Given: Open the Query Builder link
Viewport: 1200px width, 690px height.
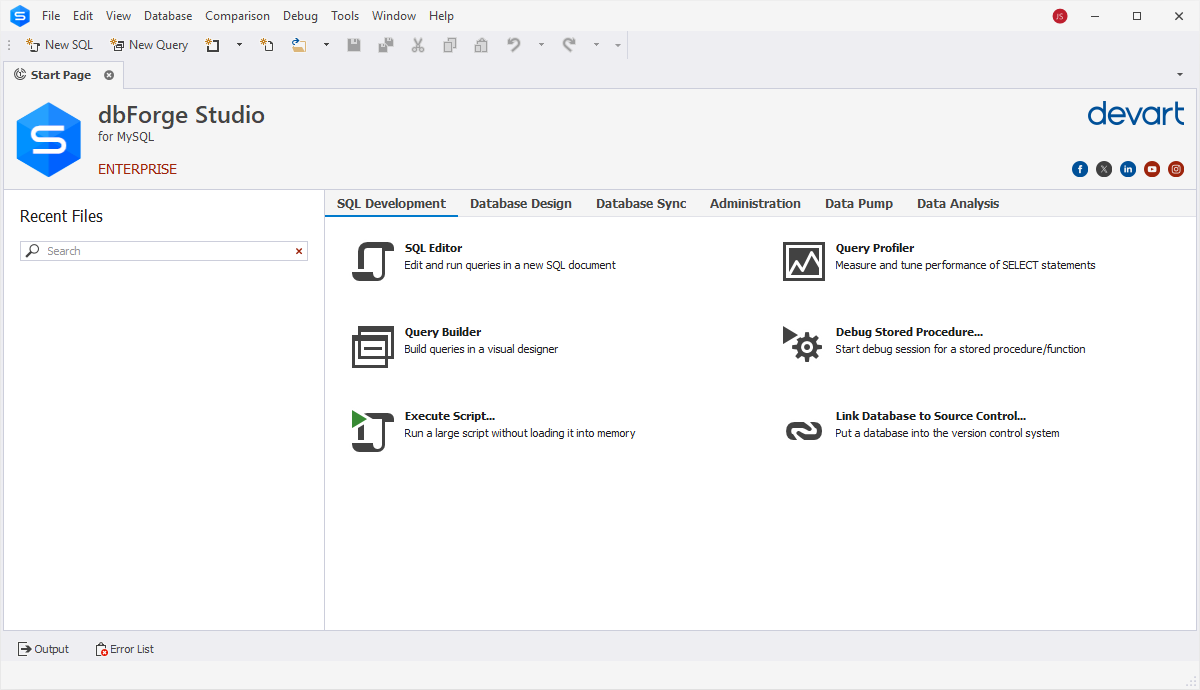Looking at the screenshot, I should pyautogui.click(x=443, y=332).
